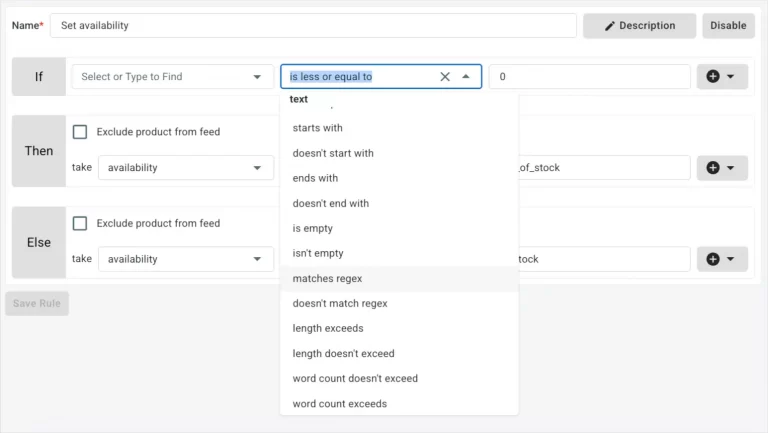Enable Exclude product from feed in Else

pos(80,223)
